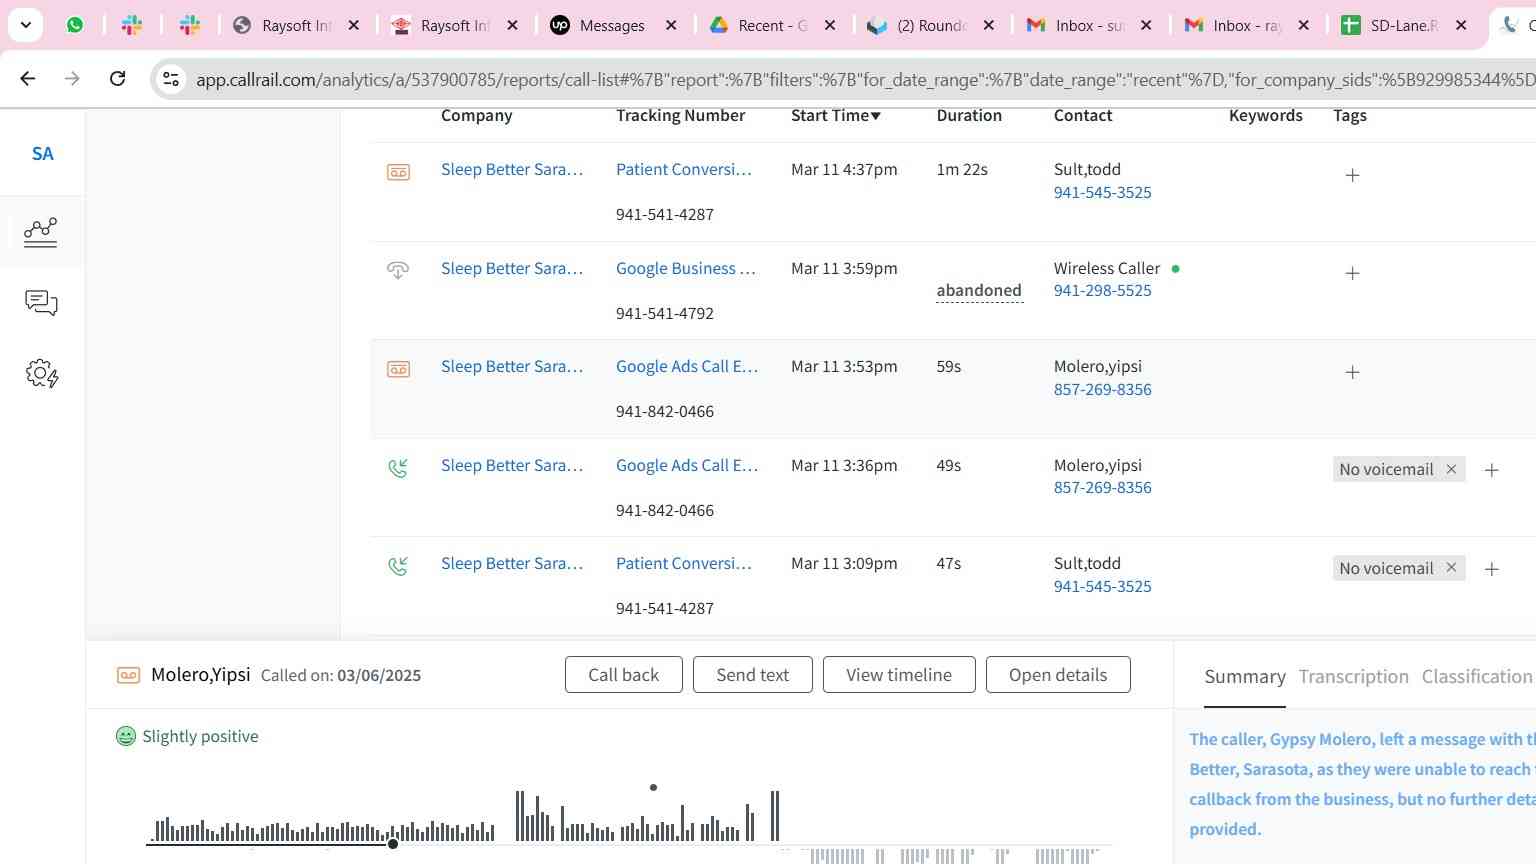This screenshot has width=1536, height=864.
Task: Add tag to 4:37pm Sult,todd call
Action: pyautogui.click(x=1352, y=175)
